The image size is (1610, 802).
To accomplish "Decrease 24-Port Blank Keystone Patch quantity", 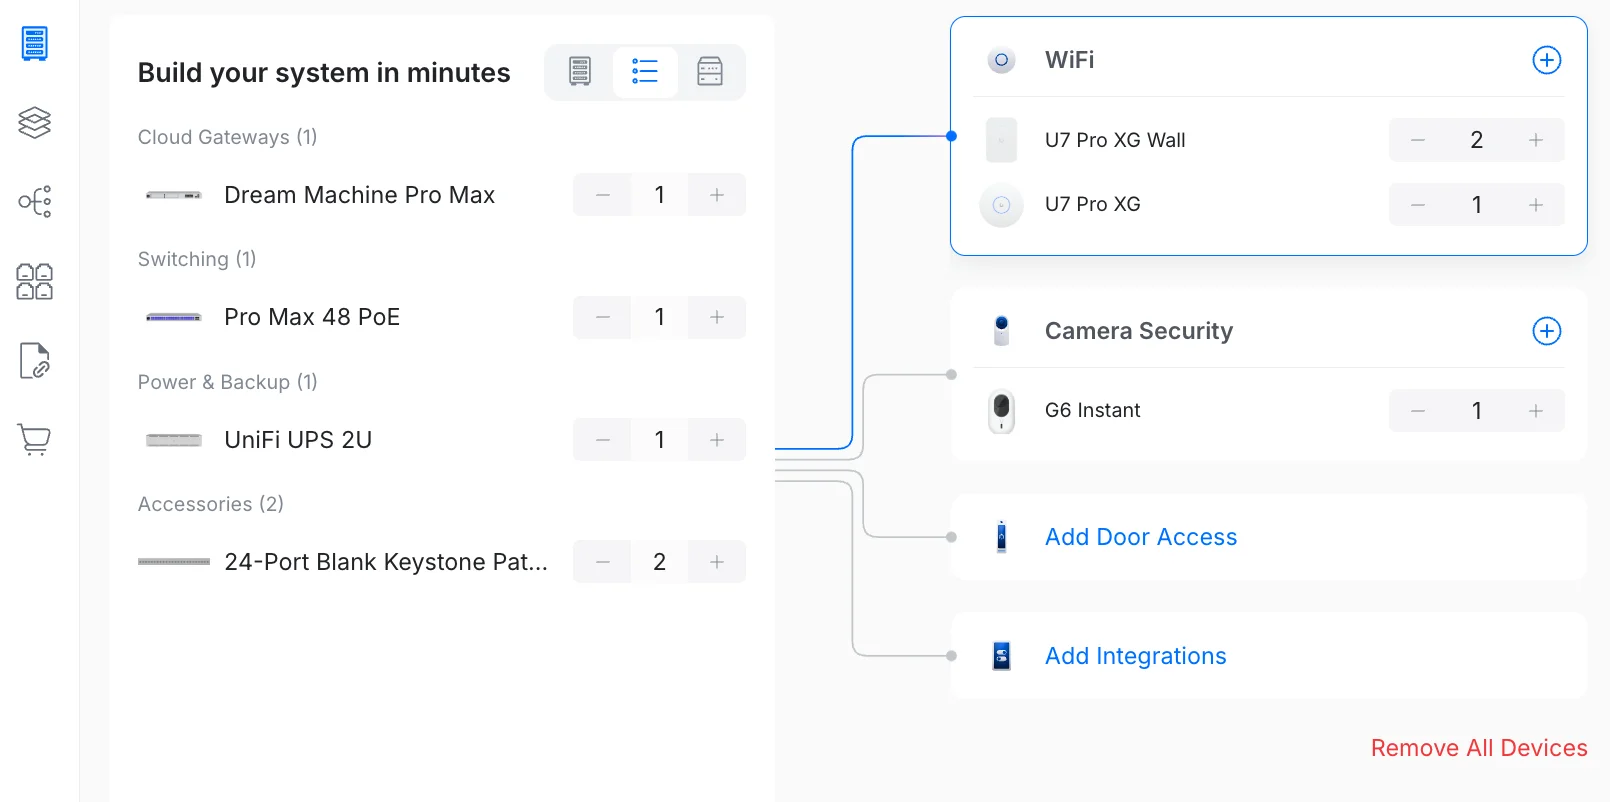I will [x=602, y=562].
